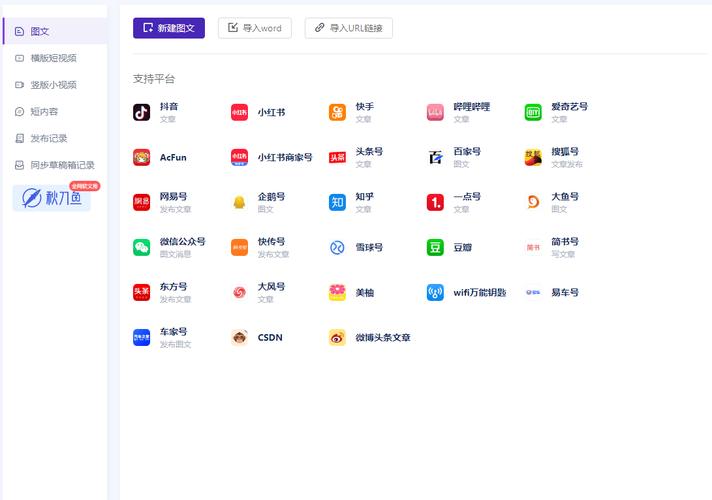Click the 微博头条文章 Weibo icon
This screenshot has width=712, height=500.
[337, 337]
